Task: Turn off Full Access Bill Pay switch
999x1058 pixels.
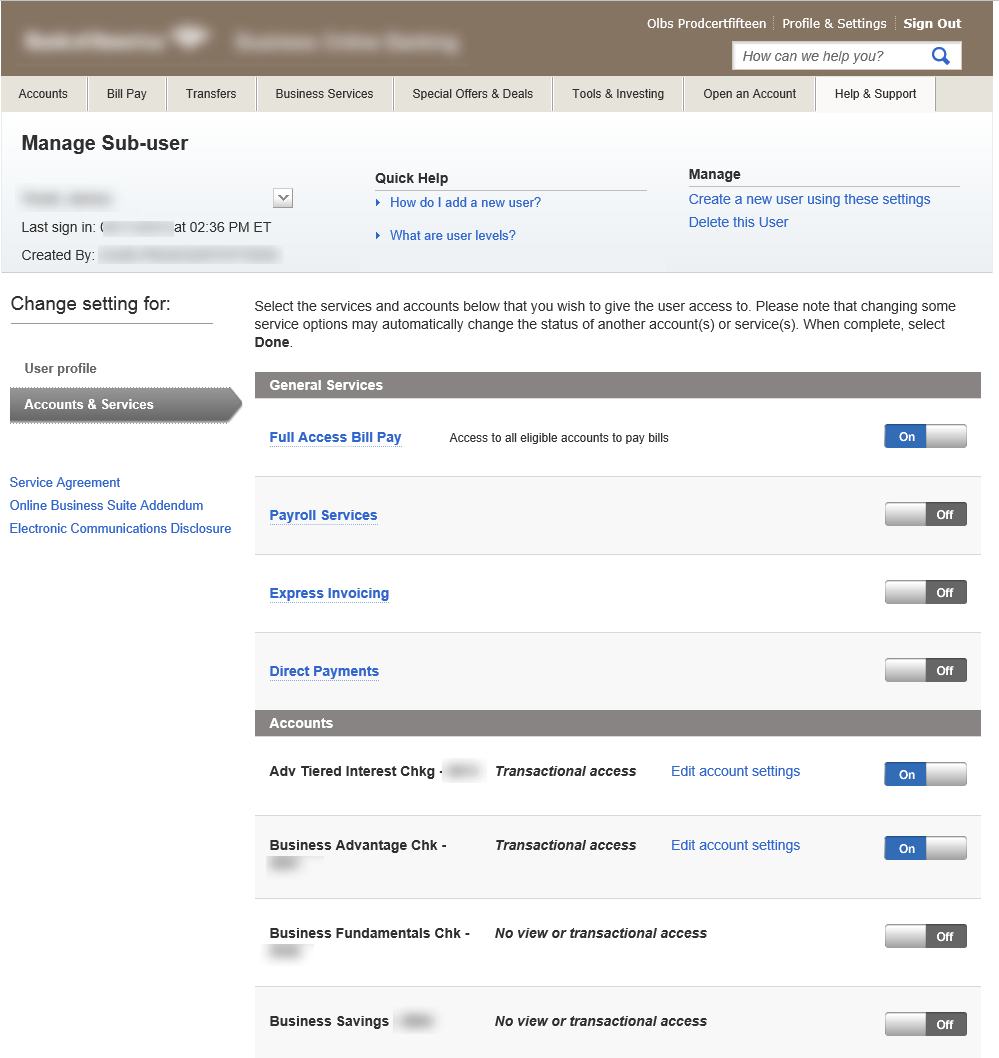Action: pyautogui.click(x=925, y=437)
